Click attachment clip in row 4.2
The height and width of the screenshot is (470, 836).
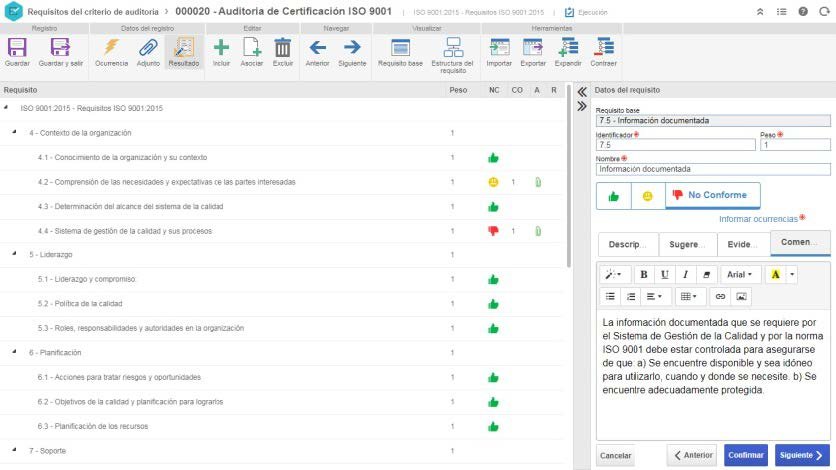point(538,182)
